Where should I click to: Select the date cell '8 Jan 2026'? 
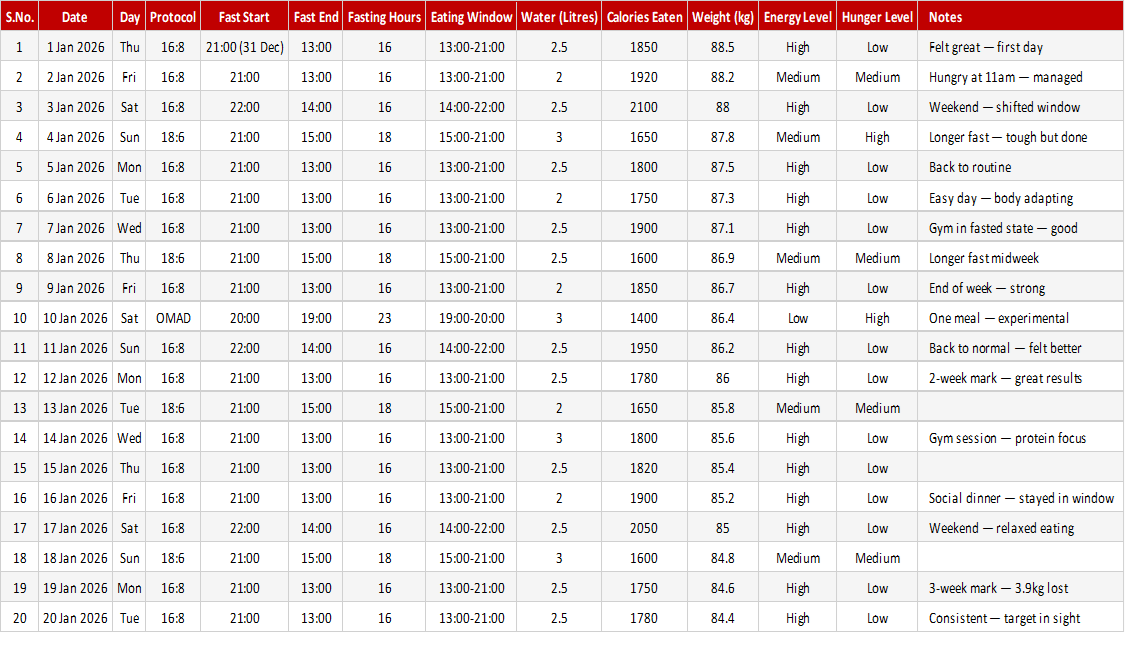pos(75,259)
